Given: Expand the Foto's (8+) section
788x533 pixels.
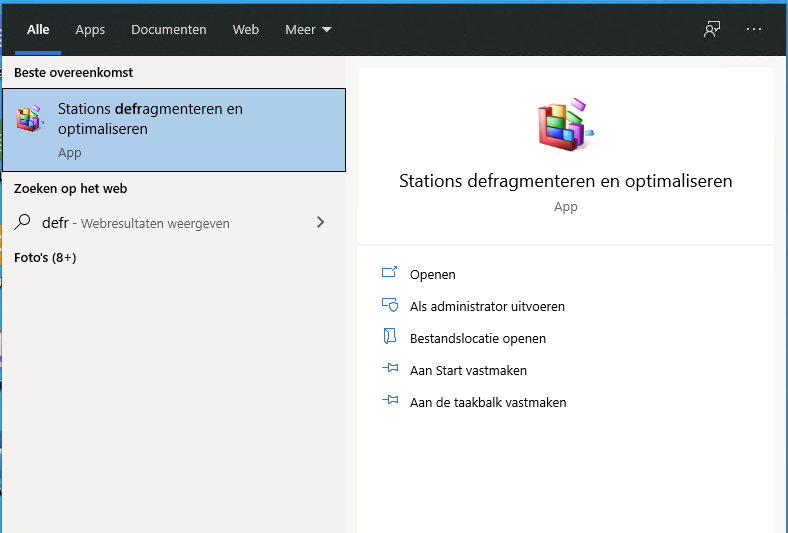Looking at the screenshot, I should coord(45,258).
